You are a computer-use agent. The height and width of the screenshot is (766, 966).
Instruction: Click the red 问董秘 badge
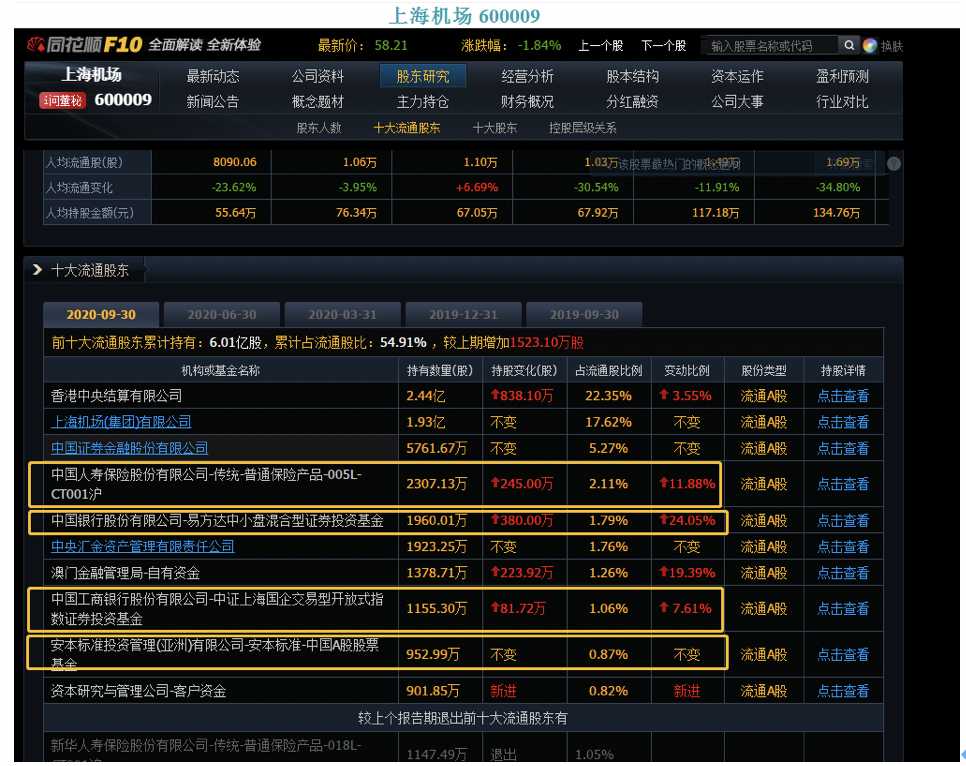64,100
